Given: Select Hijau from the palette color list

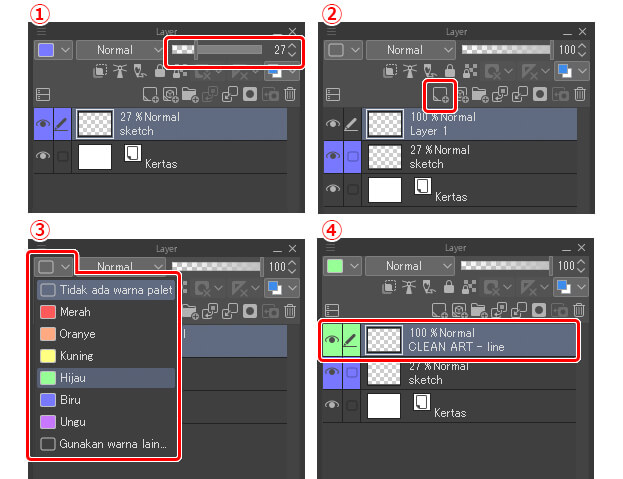Looking at the screenshot, I should (x=106, y=378).
